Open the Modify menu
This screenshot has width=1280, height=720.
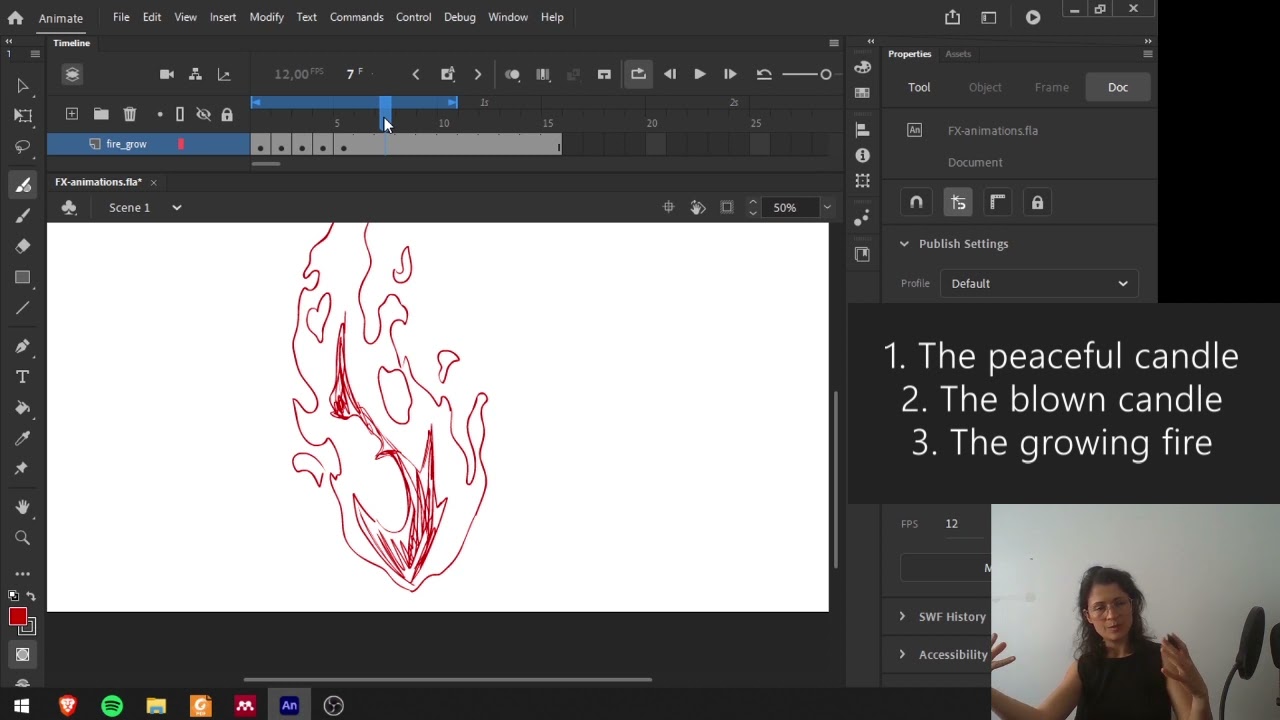pos(266,17)
